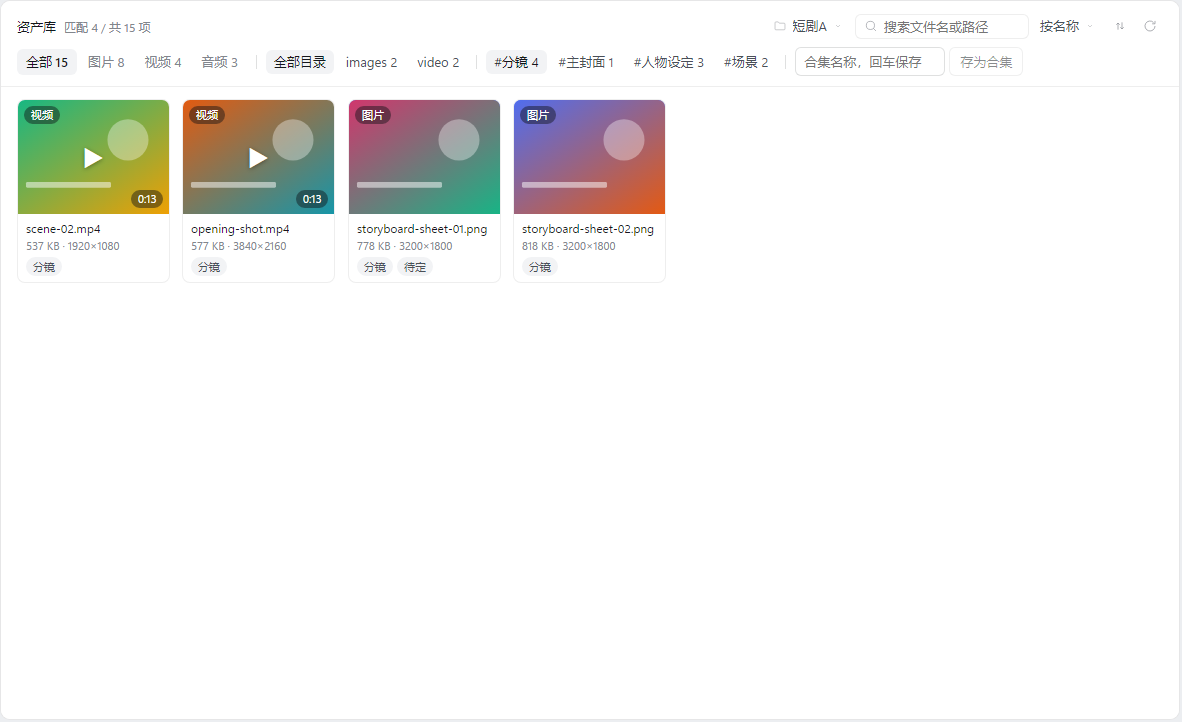The width and height of the screenshot is (1182, 722).
Task: Click the 资产库 title
Action: point(36,27)
